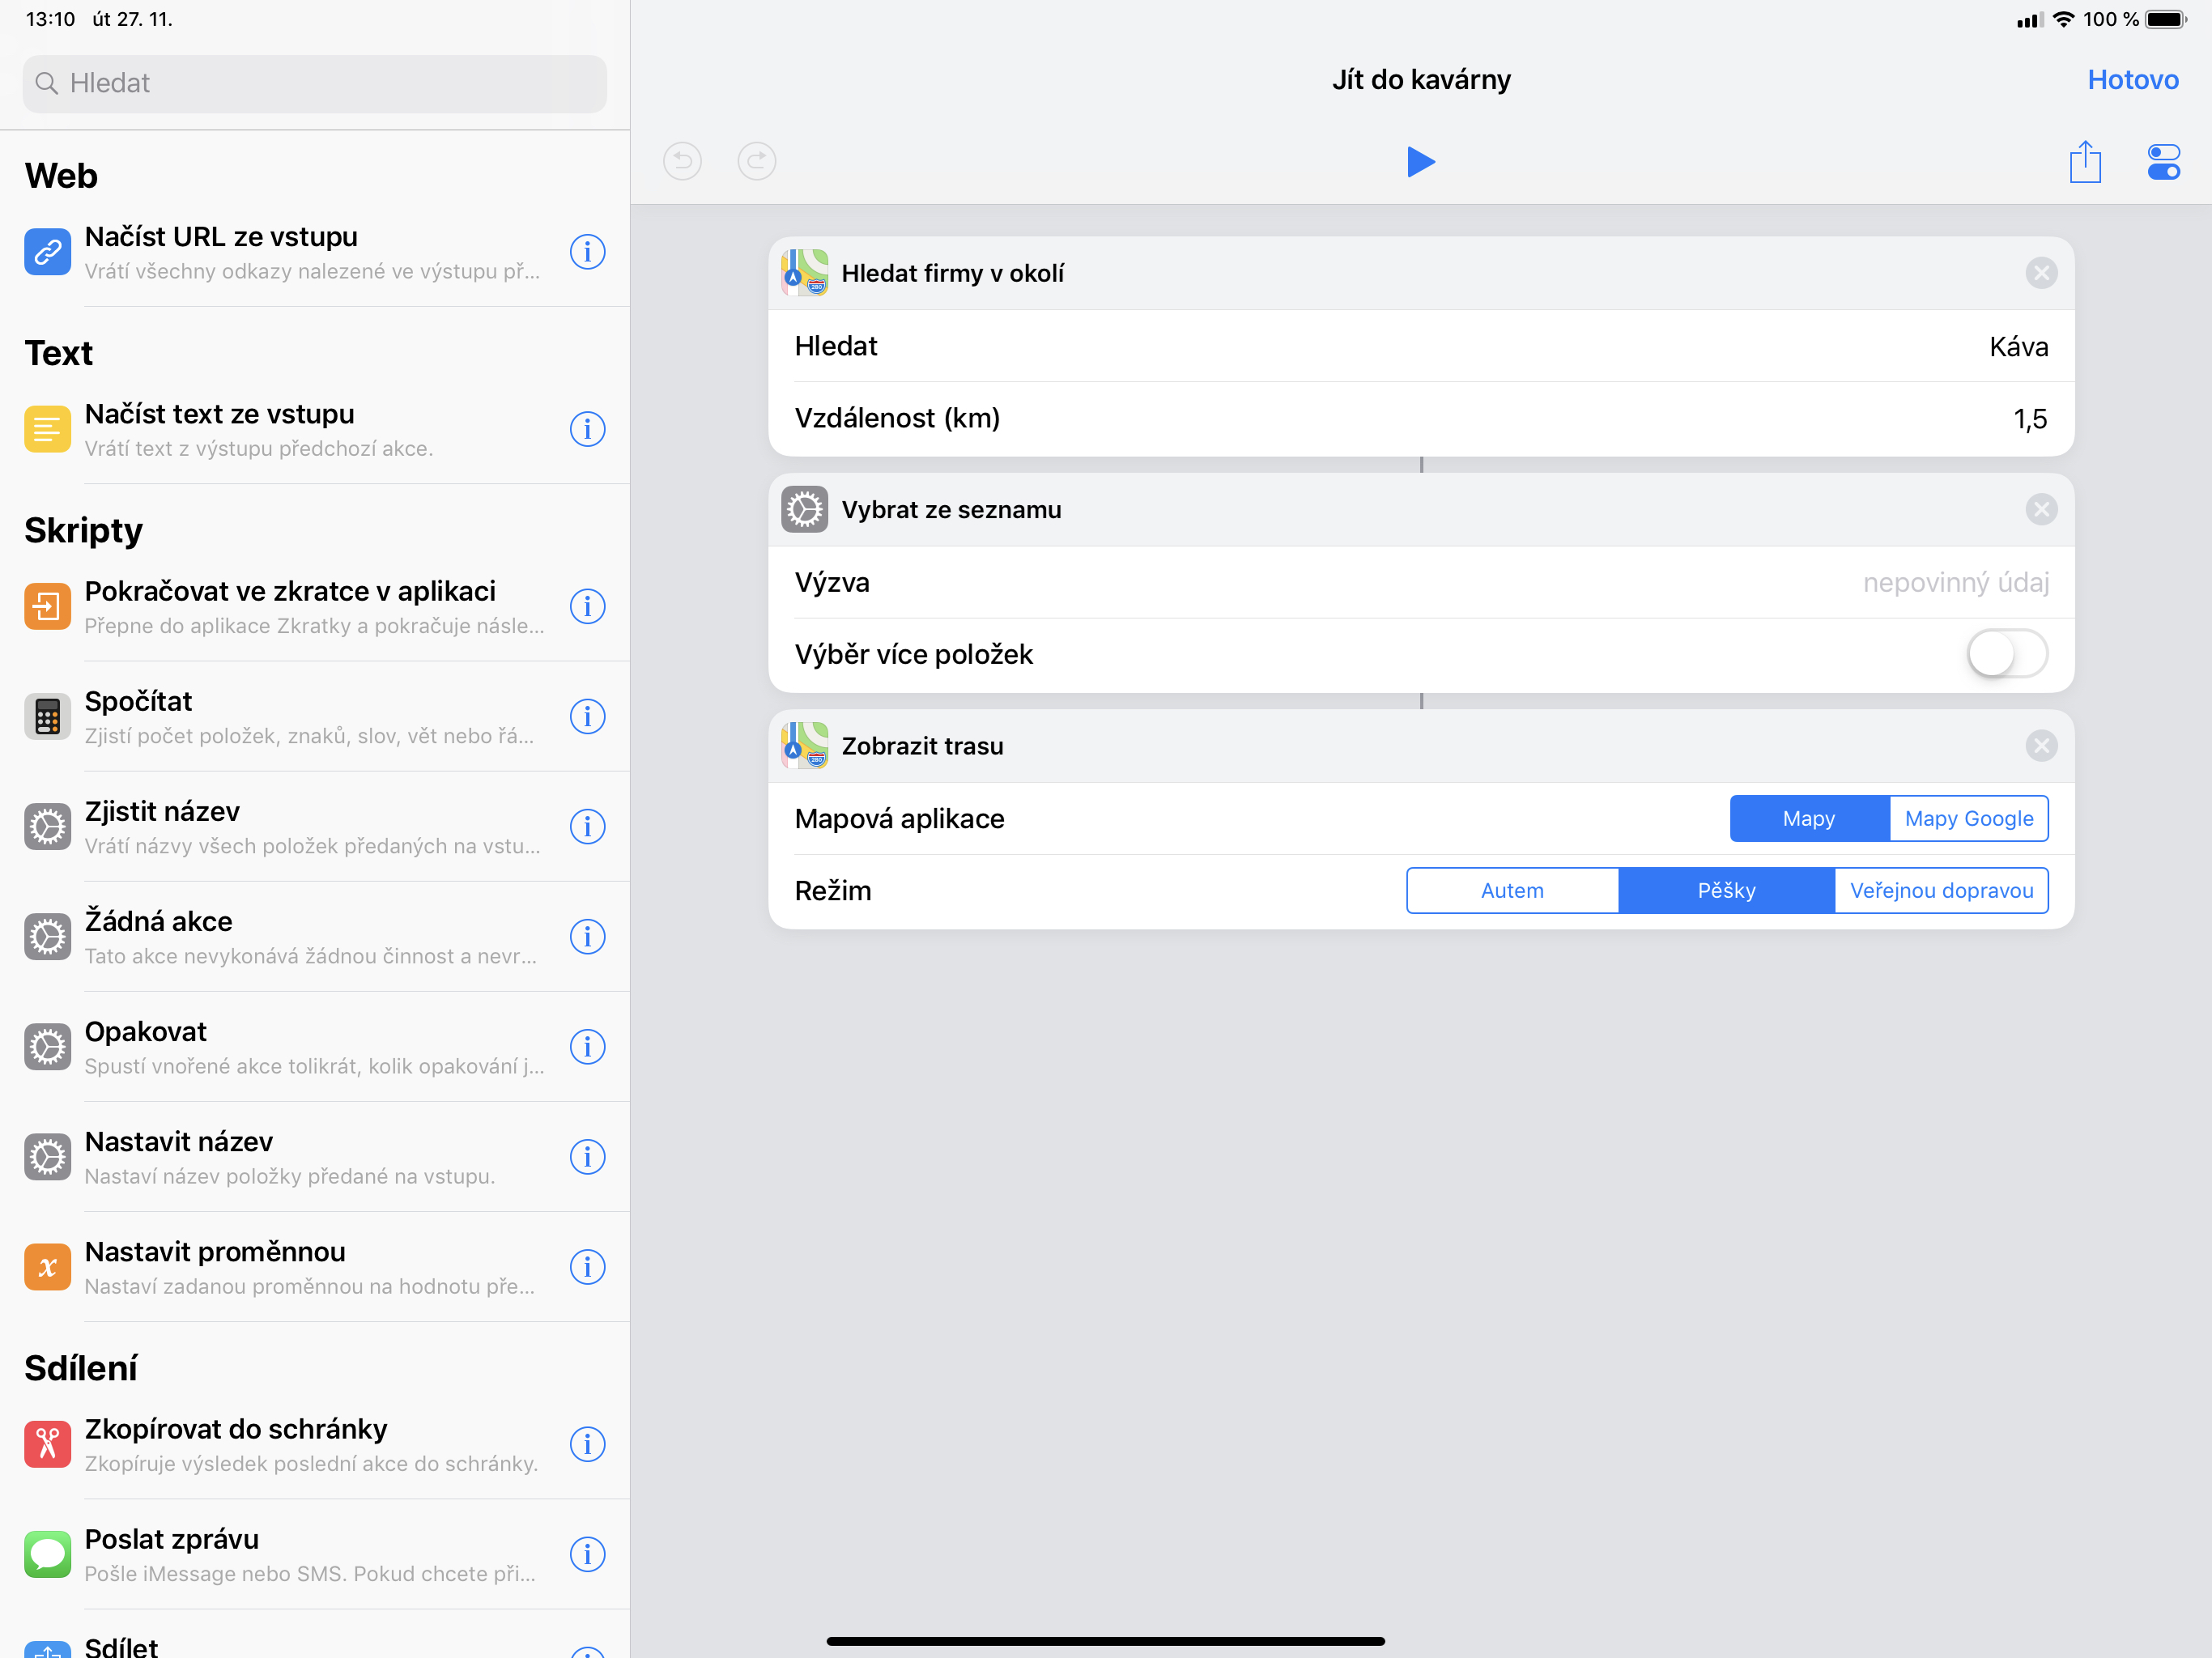Open info for Nastavit proměnnou
The width and height of the screenshot is (2212, 1658).
click(x=587, y=1267)
